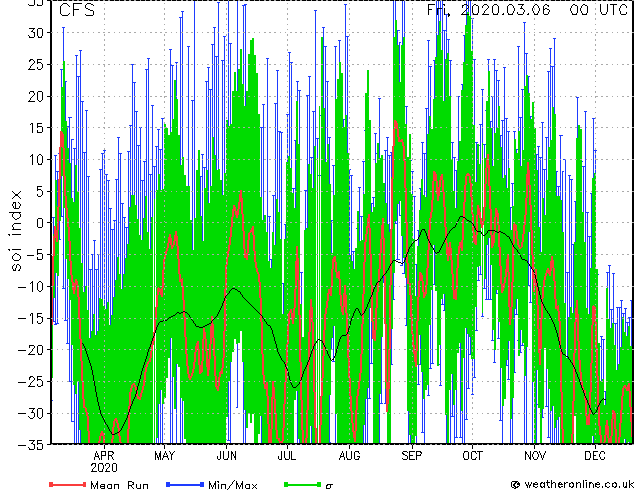The image size is (634, 490).
Task: Click the weatheronline.co.uk copyright text
Action: 572,484
